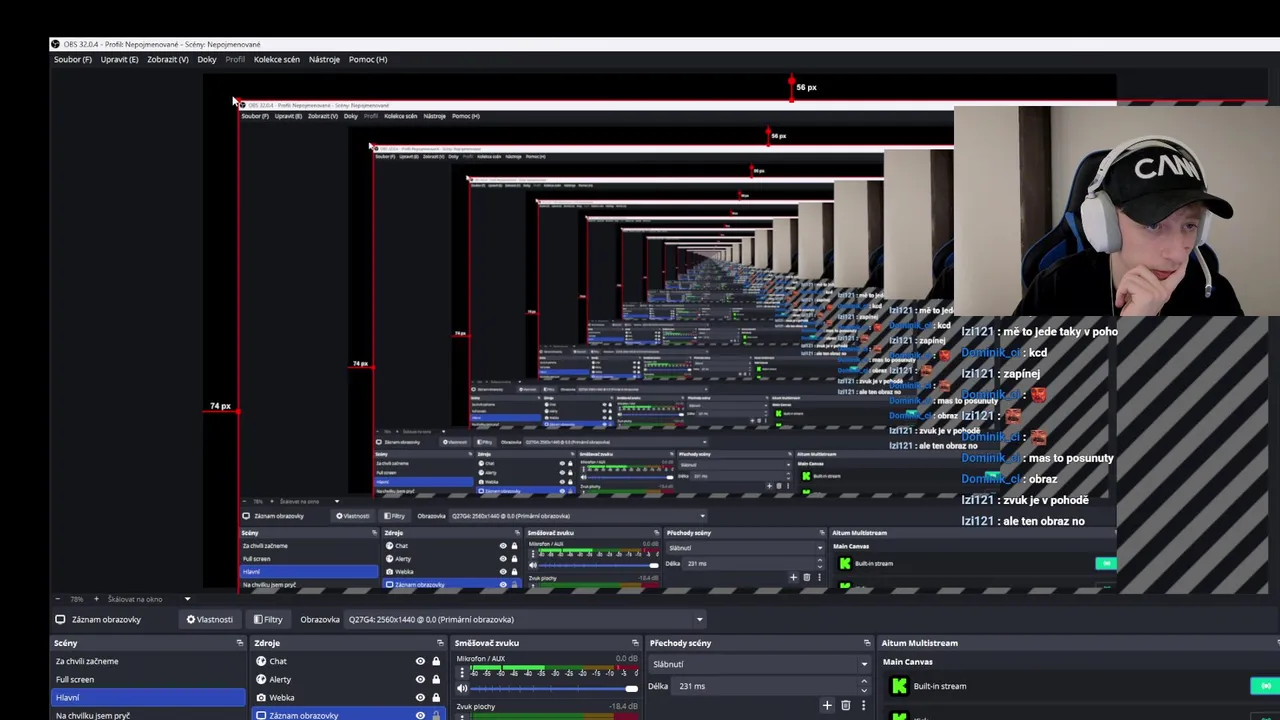Click the monitor icon beside Záznam obrazovky in source toolbar
Screen dimensions: 1280x720
pyautogui.click(x=60, y=619)
